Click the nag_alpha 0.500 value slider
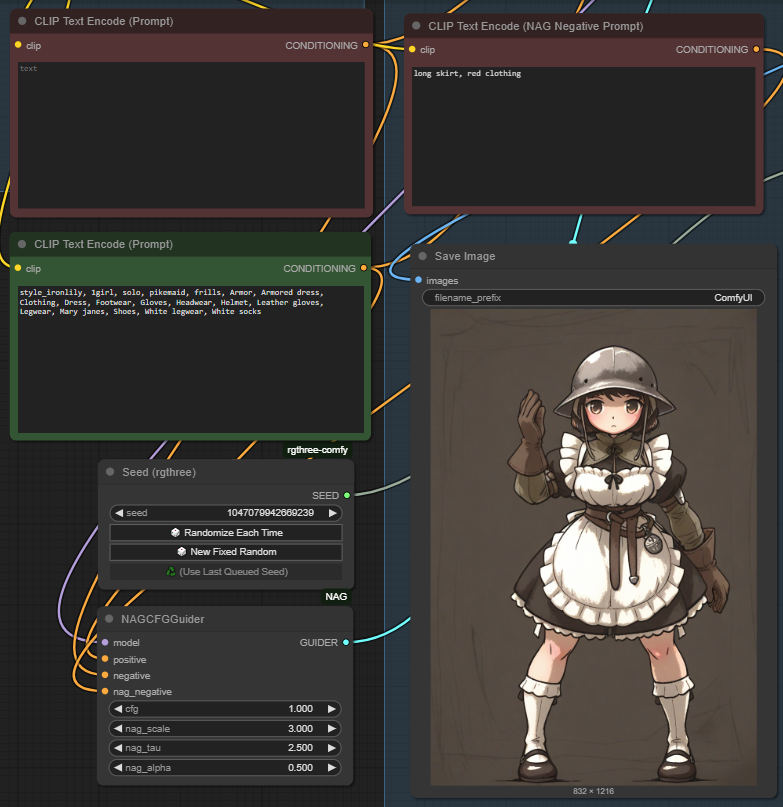Viewport: 783px width, 807px height. click(x=225, y=767)
